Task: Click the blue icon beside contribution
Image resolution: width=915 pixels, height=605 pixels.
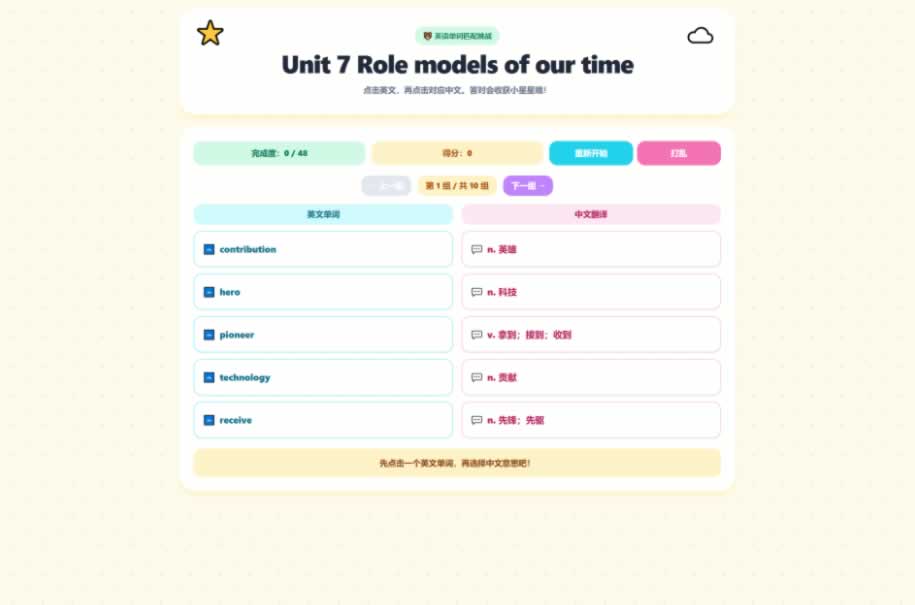Action: click(x=209, y=249)
